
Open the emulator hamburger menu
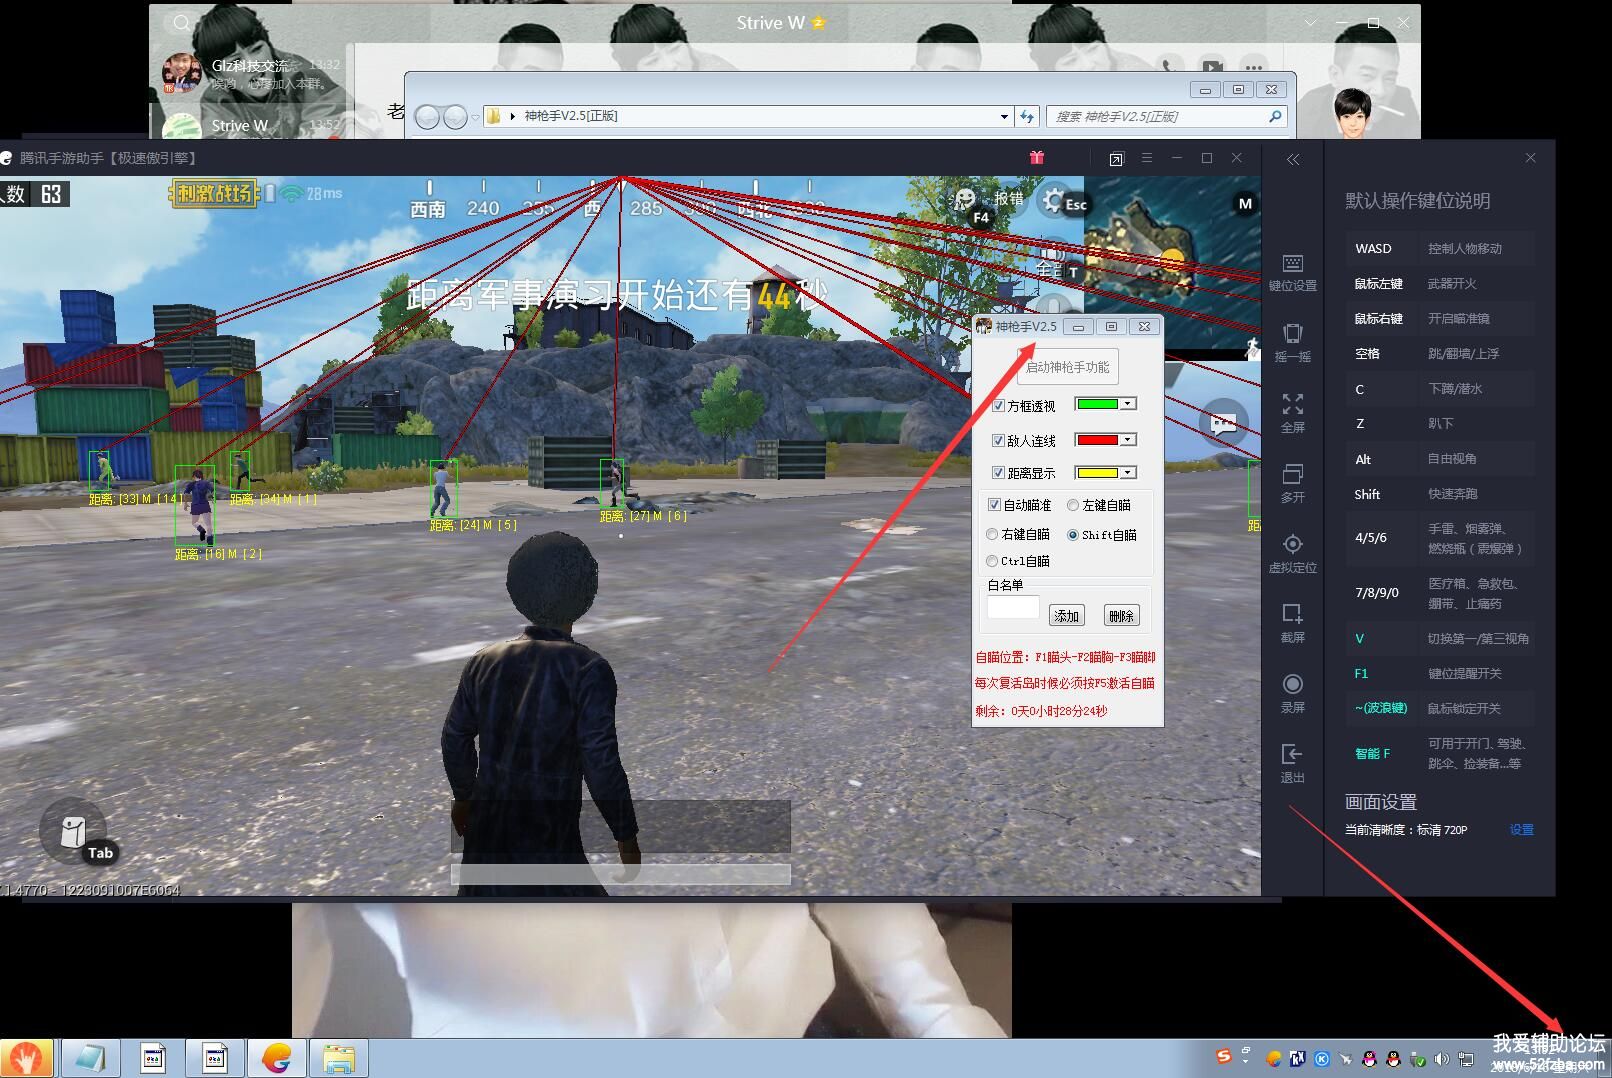point(1147,158)
